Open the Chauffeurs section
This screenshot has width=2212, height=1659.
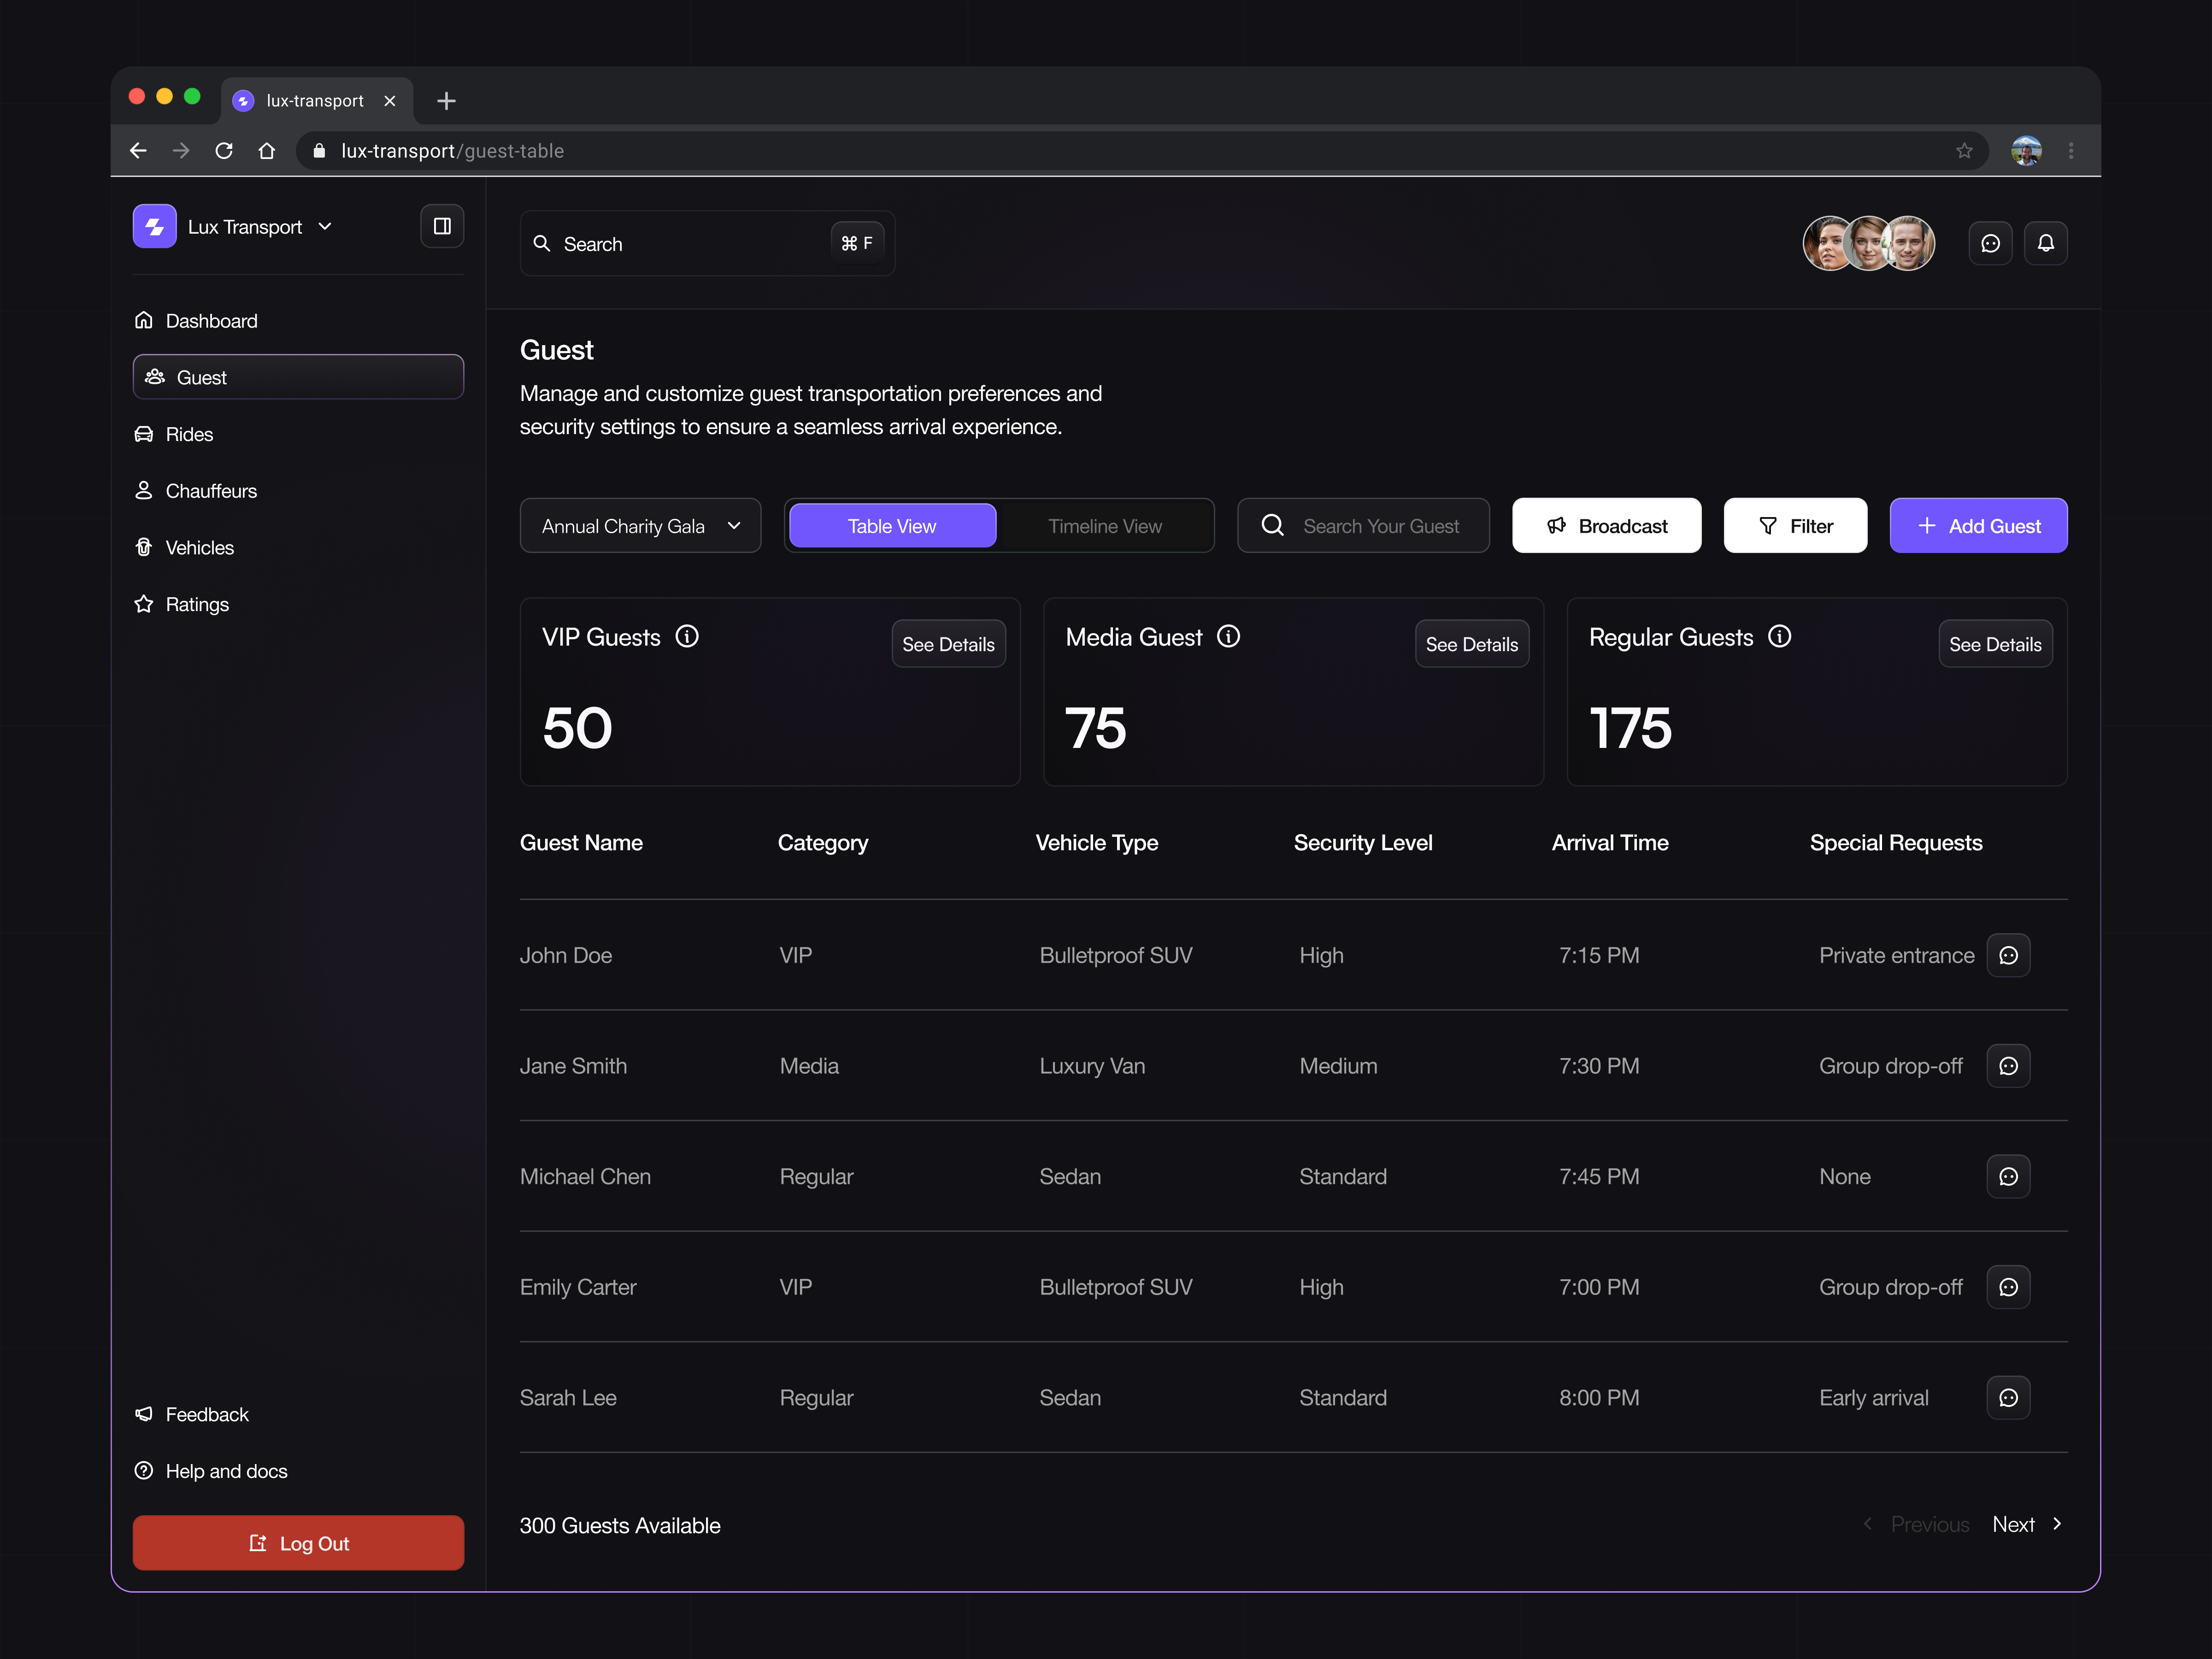210,491
